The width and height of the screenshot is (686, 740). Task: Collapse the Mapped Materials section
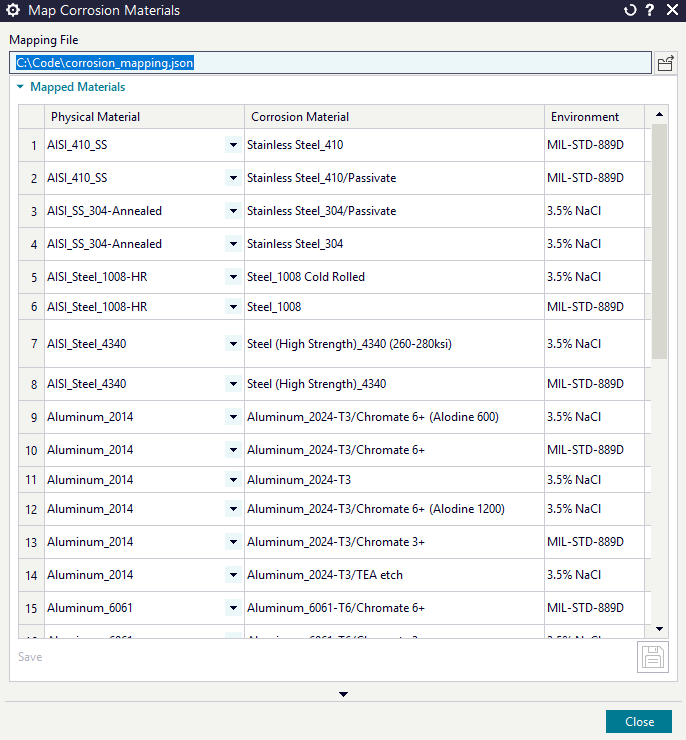coord(20,88)
